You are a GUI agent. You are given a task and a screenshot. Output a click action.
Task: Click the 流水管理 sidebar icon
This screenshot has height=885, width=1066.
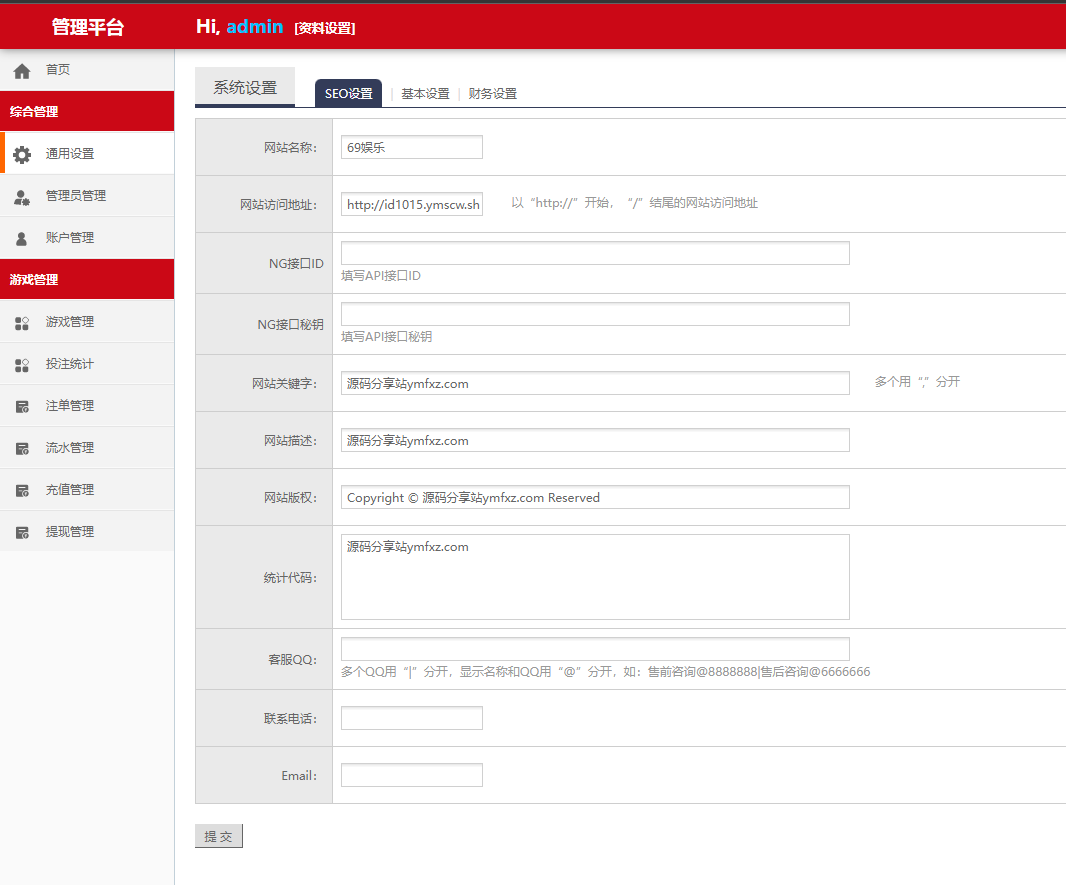[22, 449]
